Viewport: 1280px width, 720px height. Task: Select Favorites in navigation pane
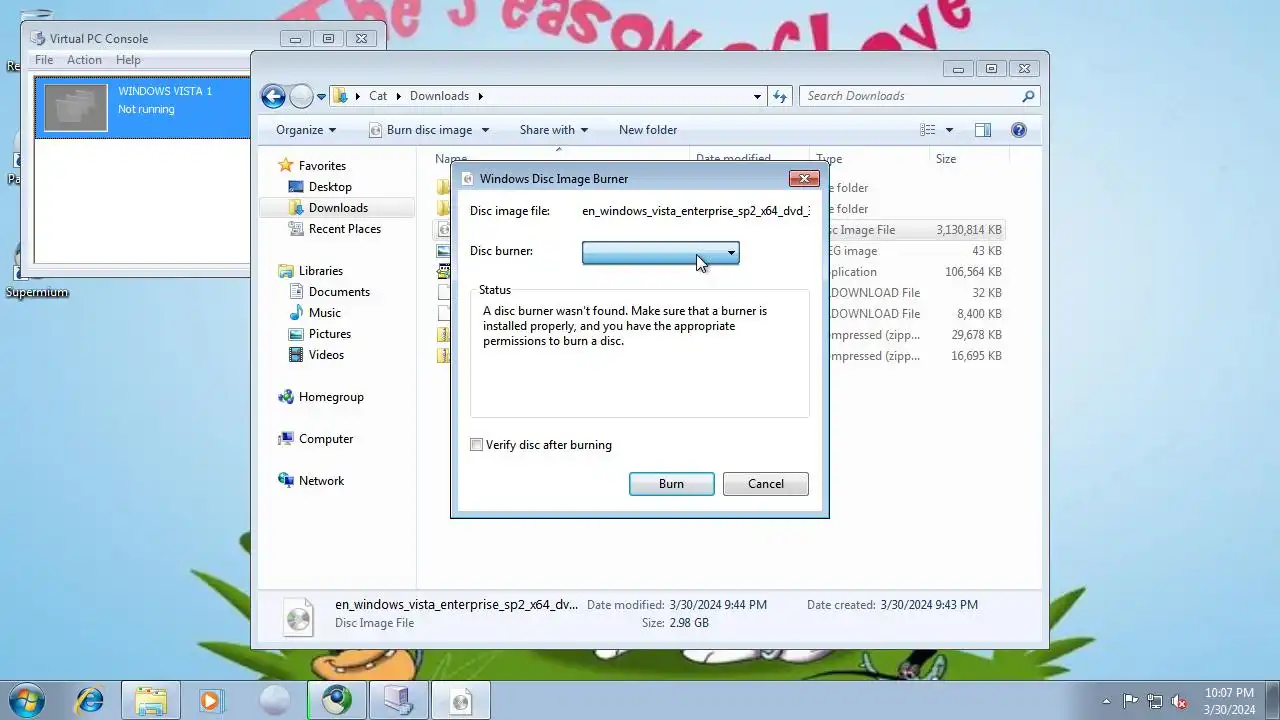322,166
